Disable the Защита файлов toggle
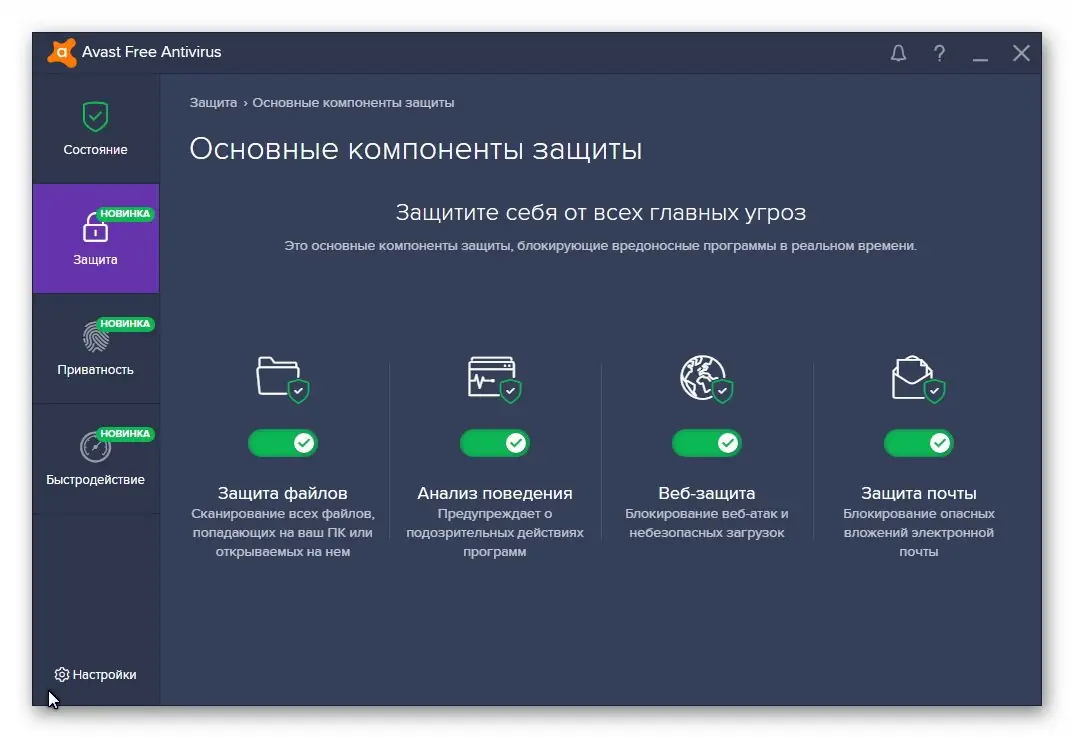The width and height of the screenshot is (1074, 738). click(x=283, y=443)
